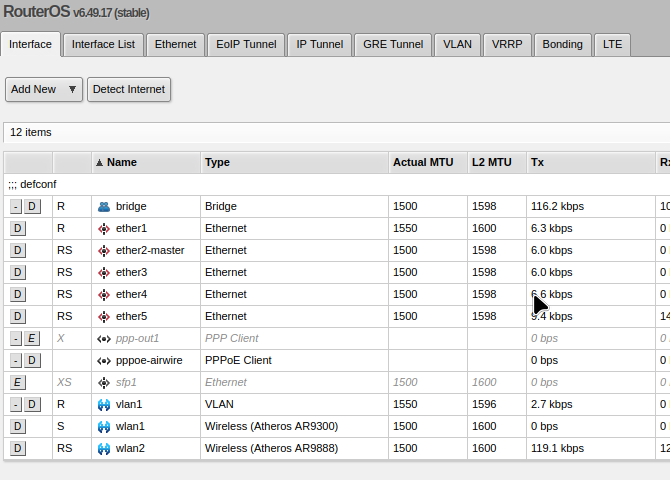
Task: Click the sfp1 ethernet icon
Action: tap(104, 383)
